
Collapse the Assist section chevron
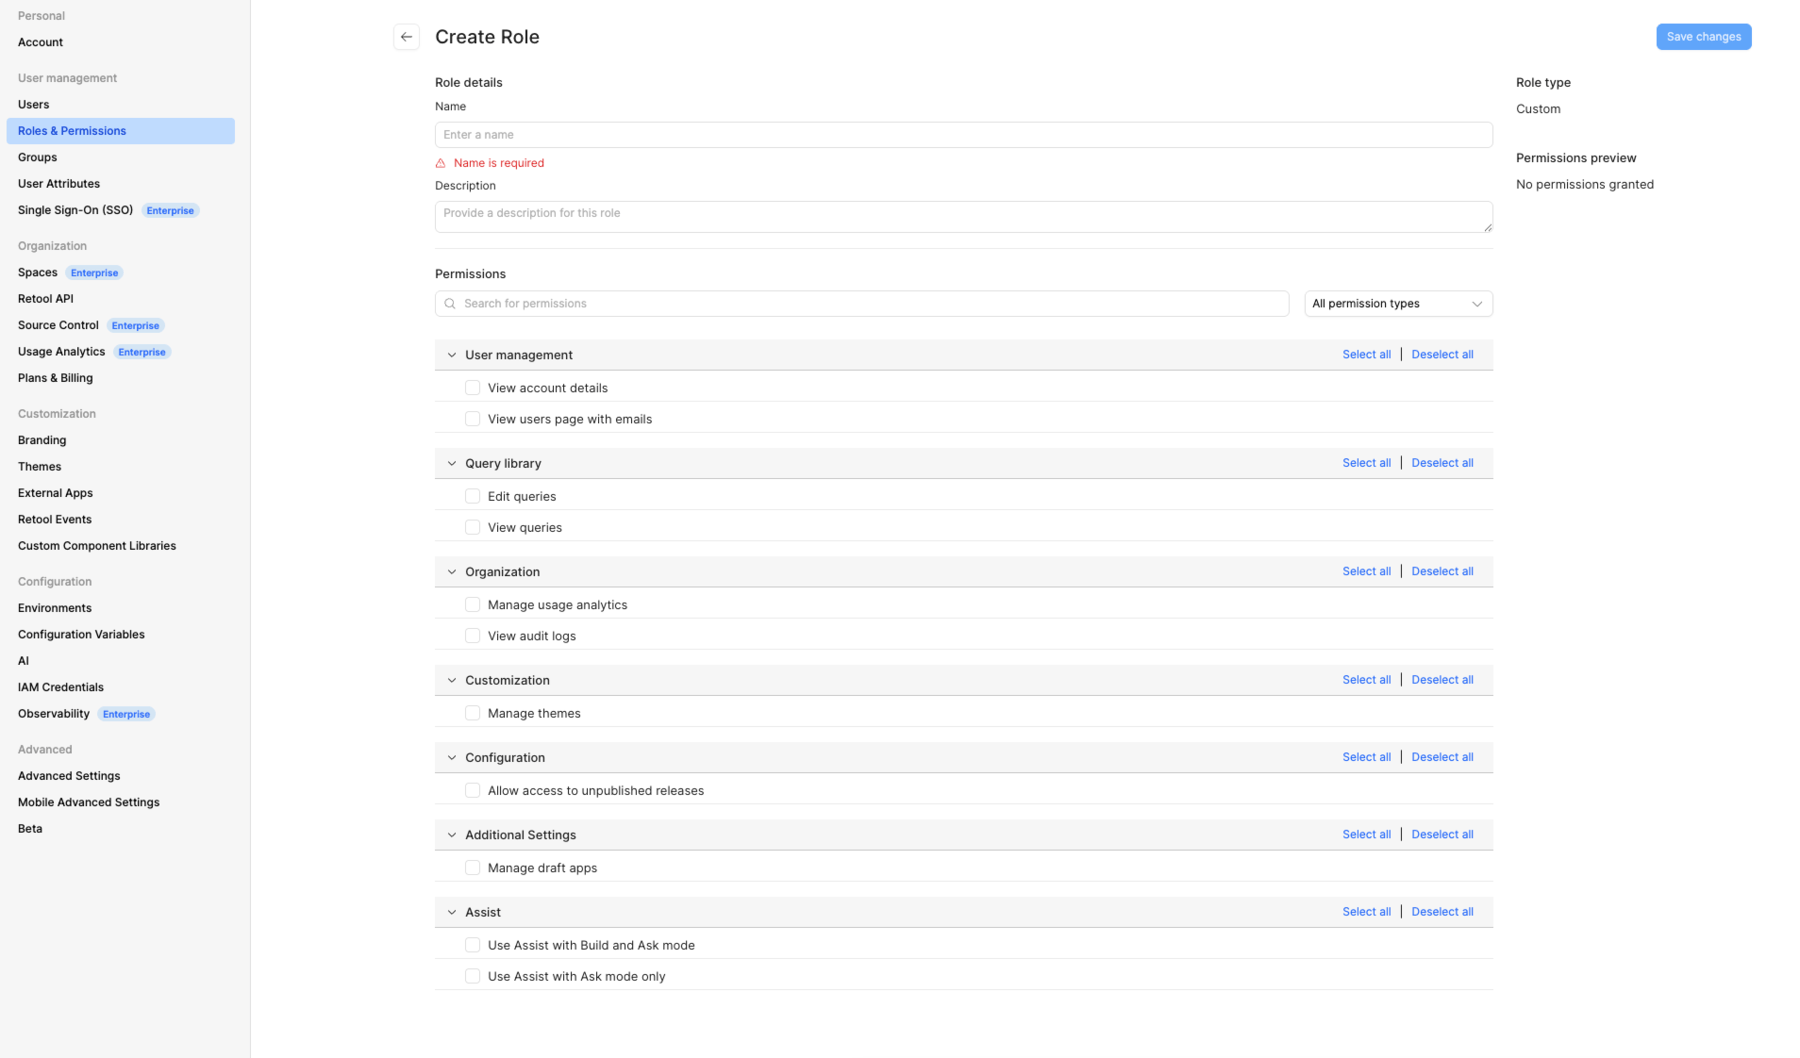(x=452, y=912)
